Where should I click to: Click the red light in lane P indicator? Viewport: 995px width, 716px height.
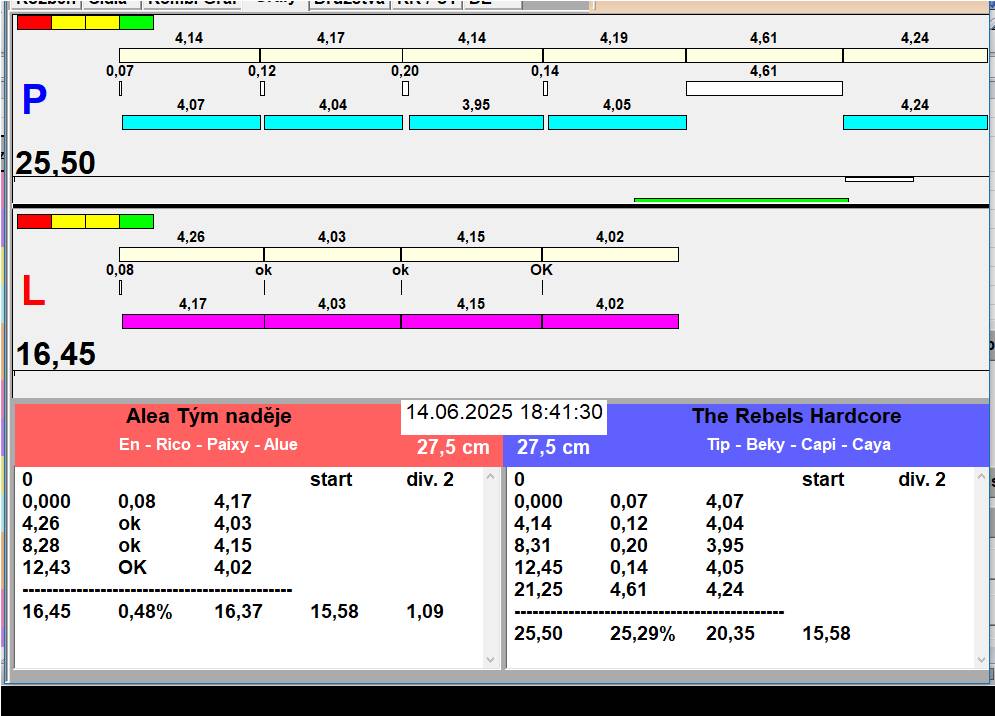(x=34, y=22)
